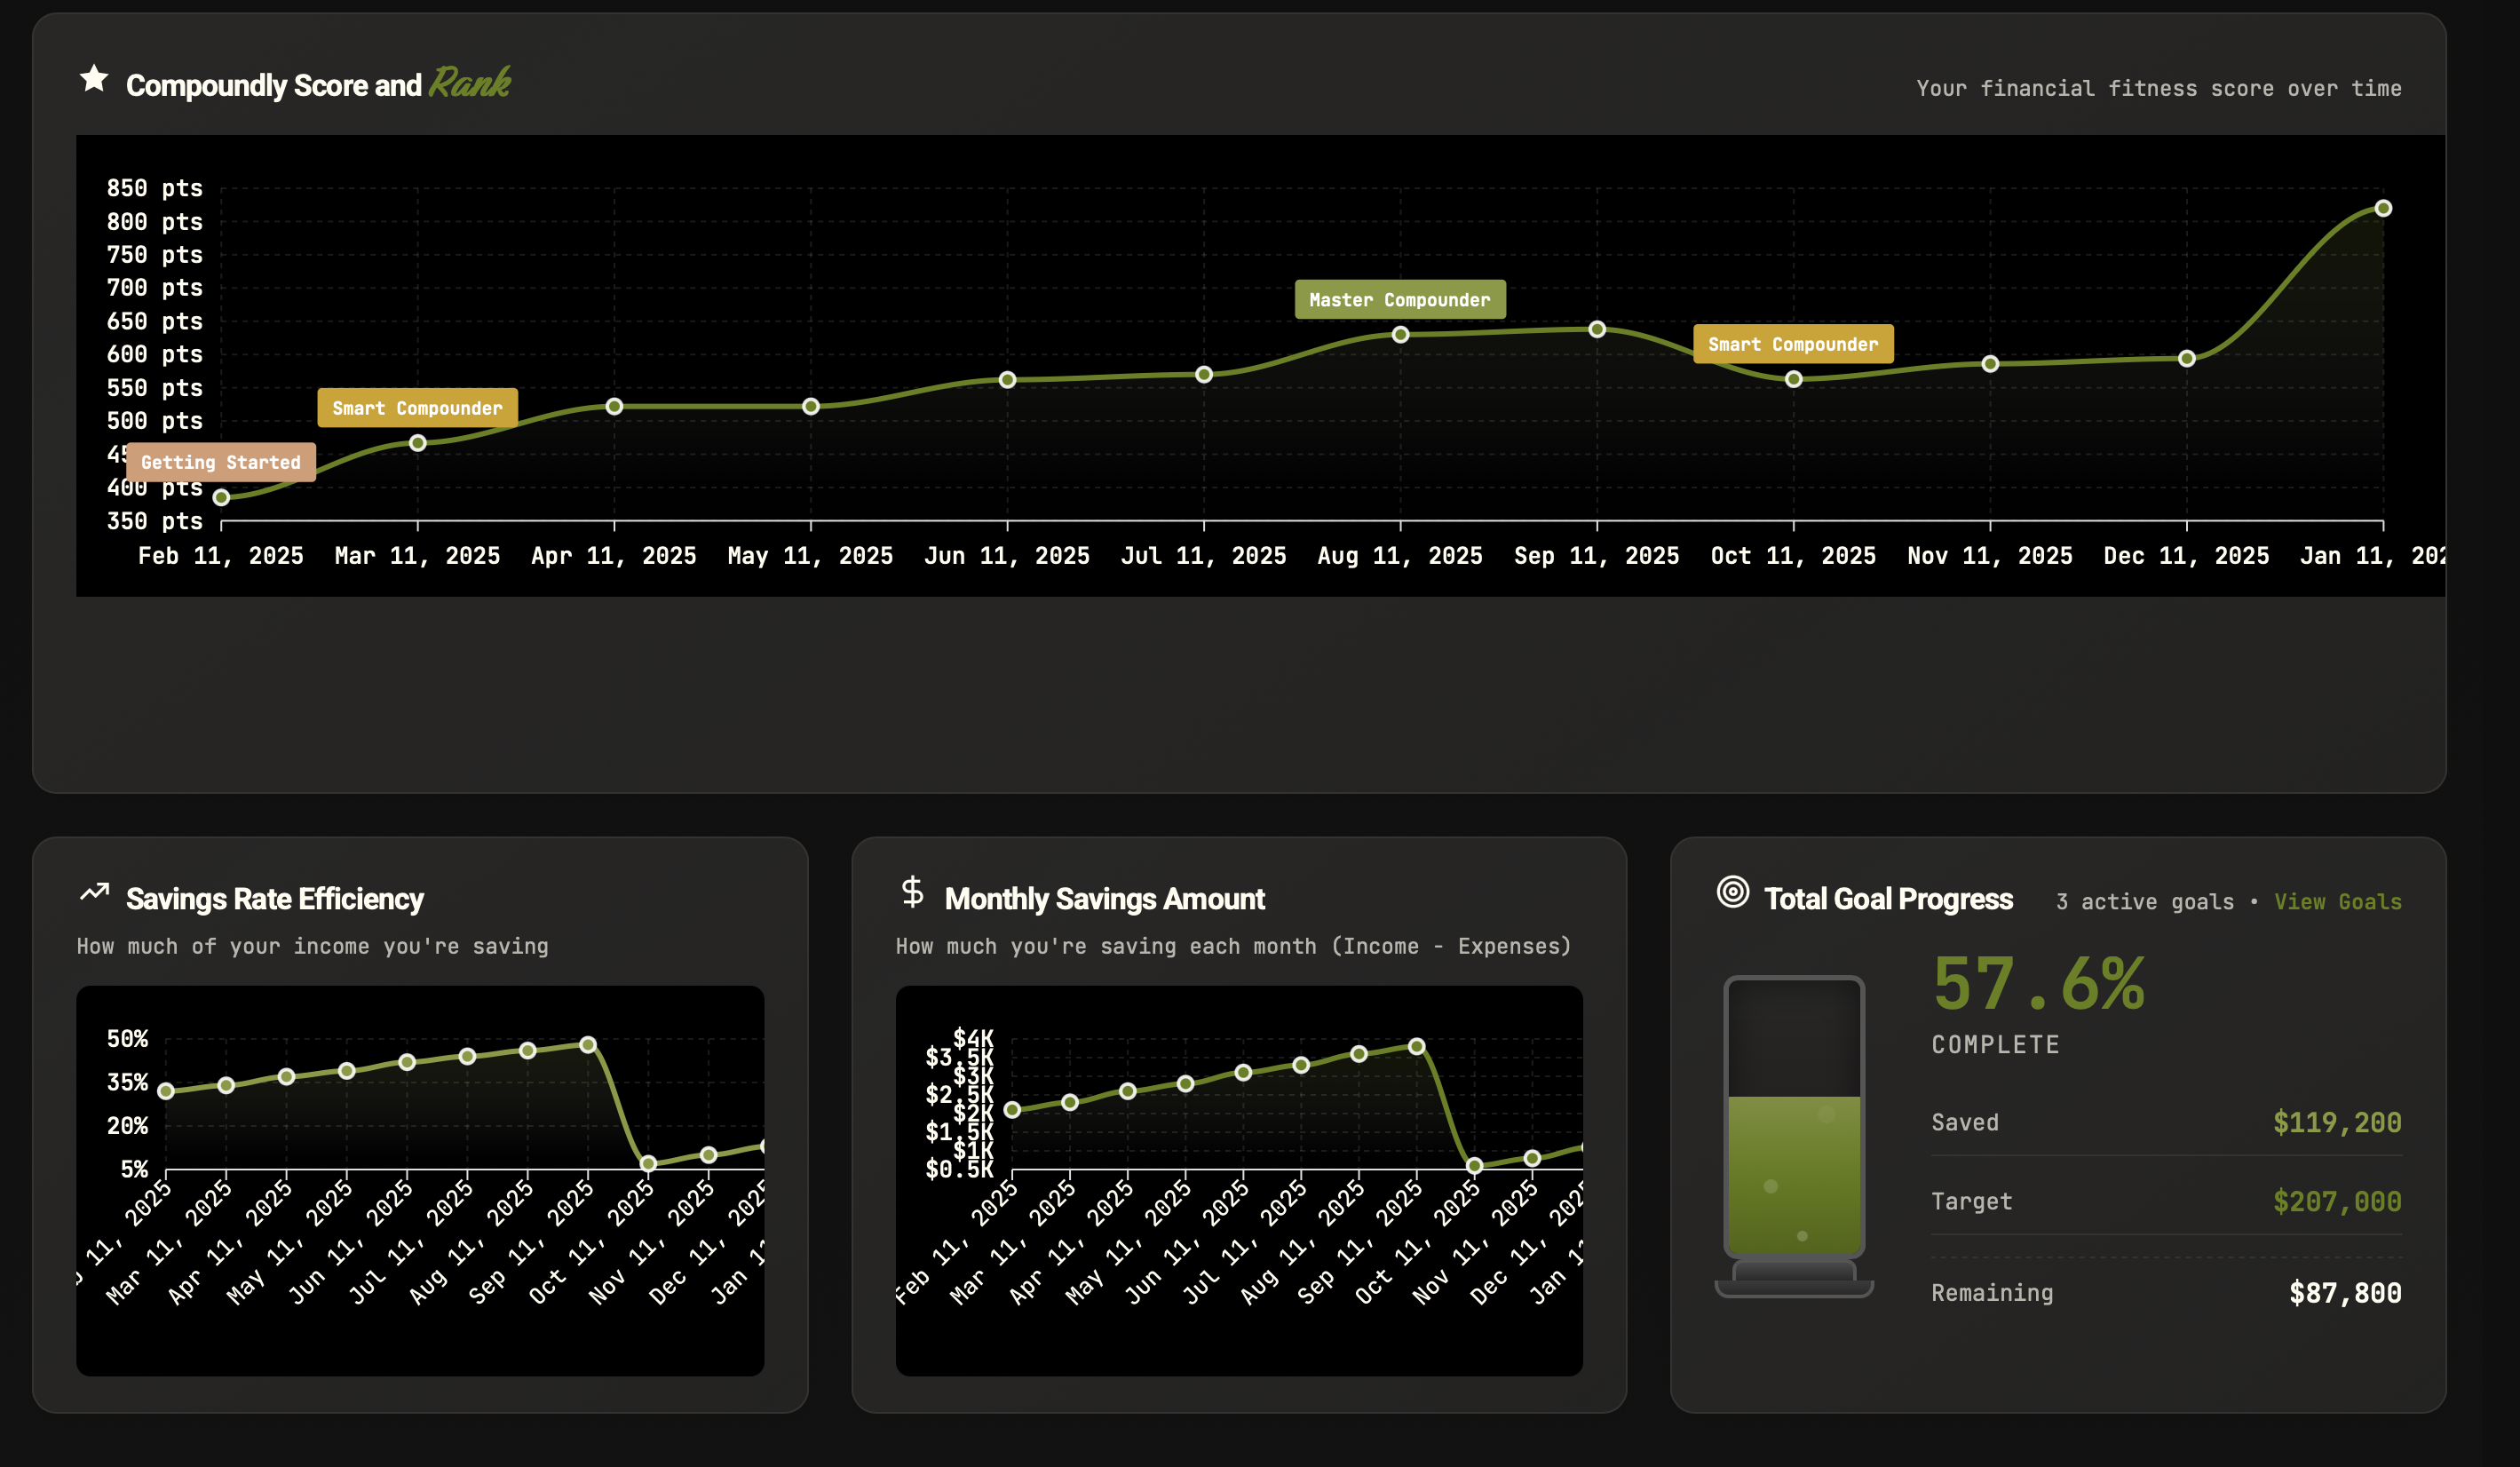The image size is (2520, 1467).
Task: Select the Sep 11, 2025 score data point
Action: point(1597,329)
